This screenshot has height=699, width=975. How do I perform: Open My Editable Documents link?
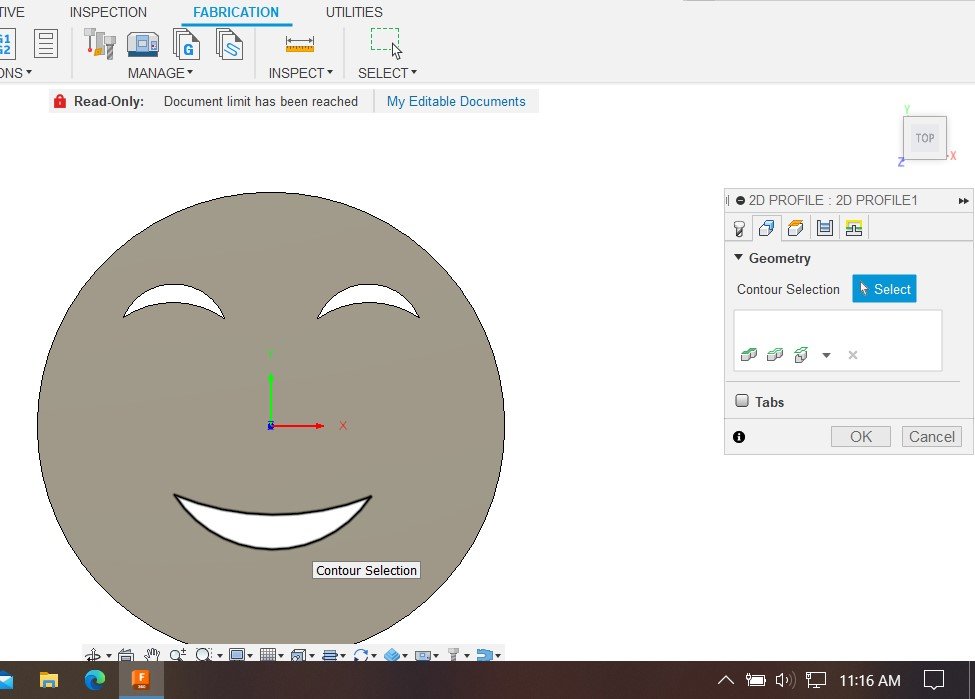click(x=456, y=101)
